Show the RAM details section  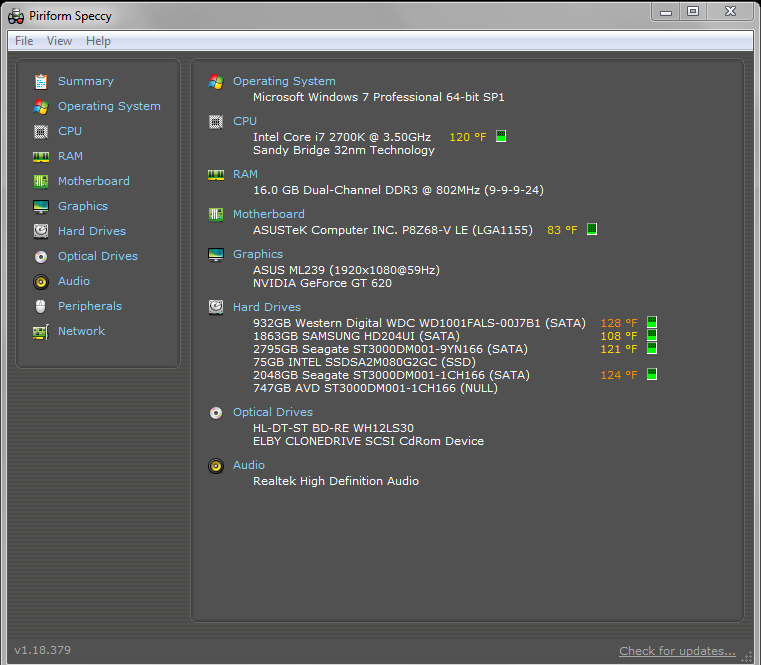[70, 156]
